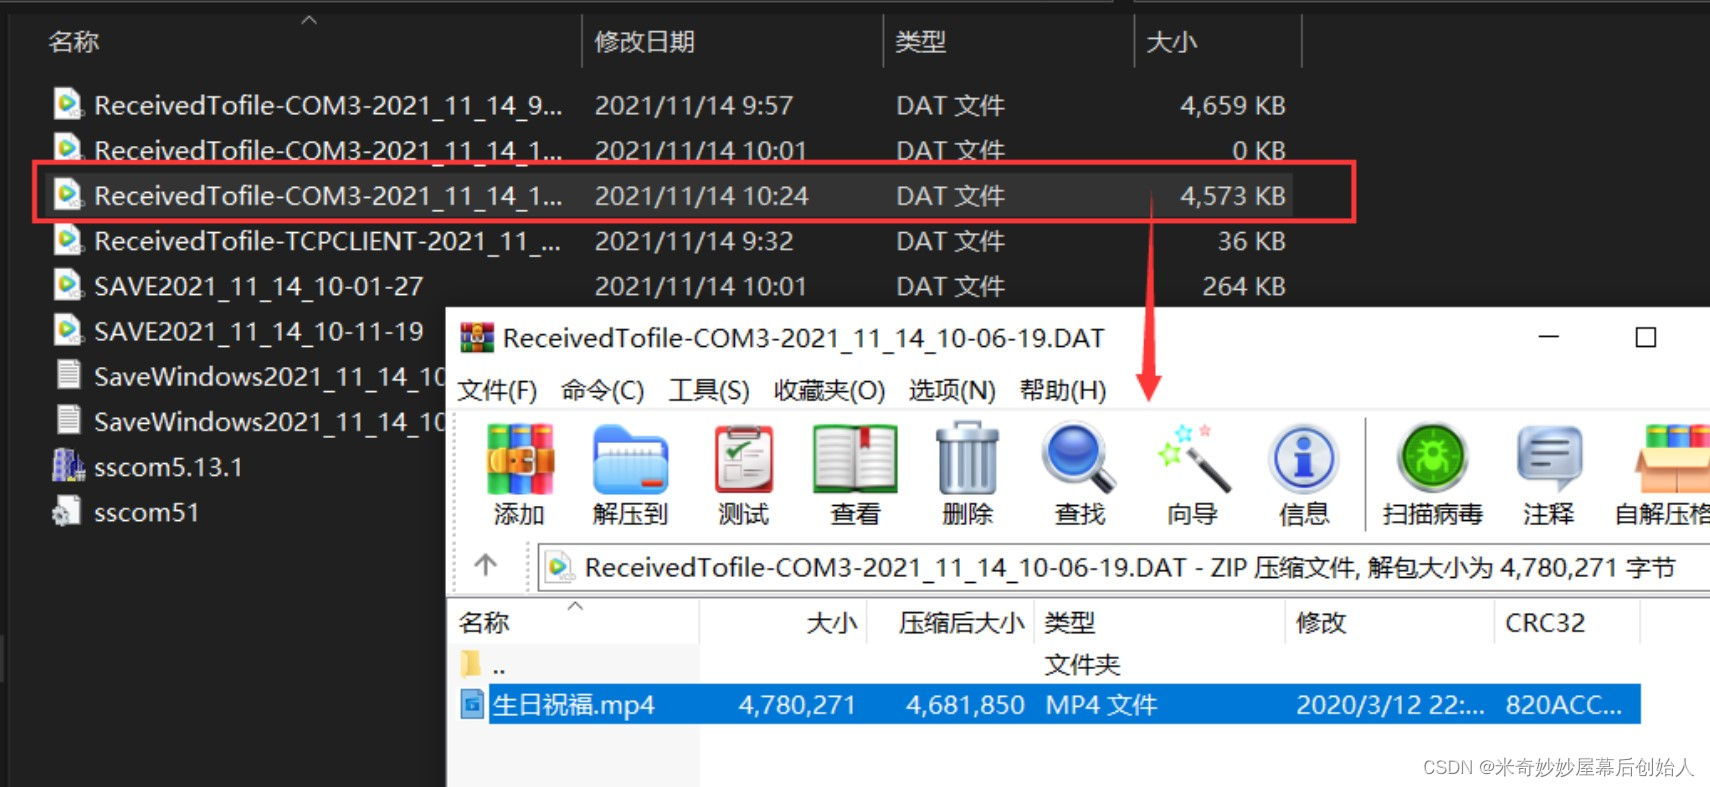
Task: Sort archive list by 名称 column
Action: (484, 623)
